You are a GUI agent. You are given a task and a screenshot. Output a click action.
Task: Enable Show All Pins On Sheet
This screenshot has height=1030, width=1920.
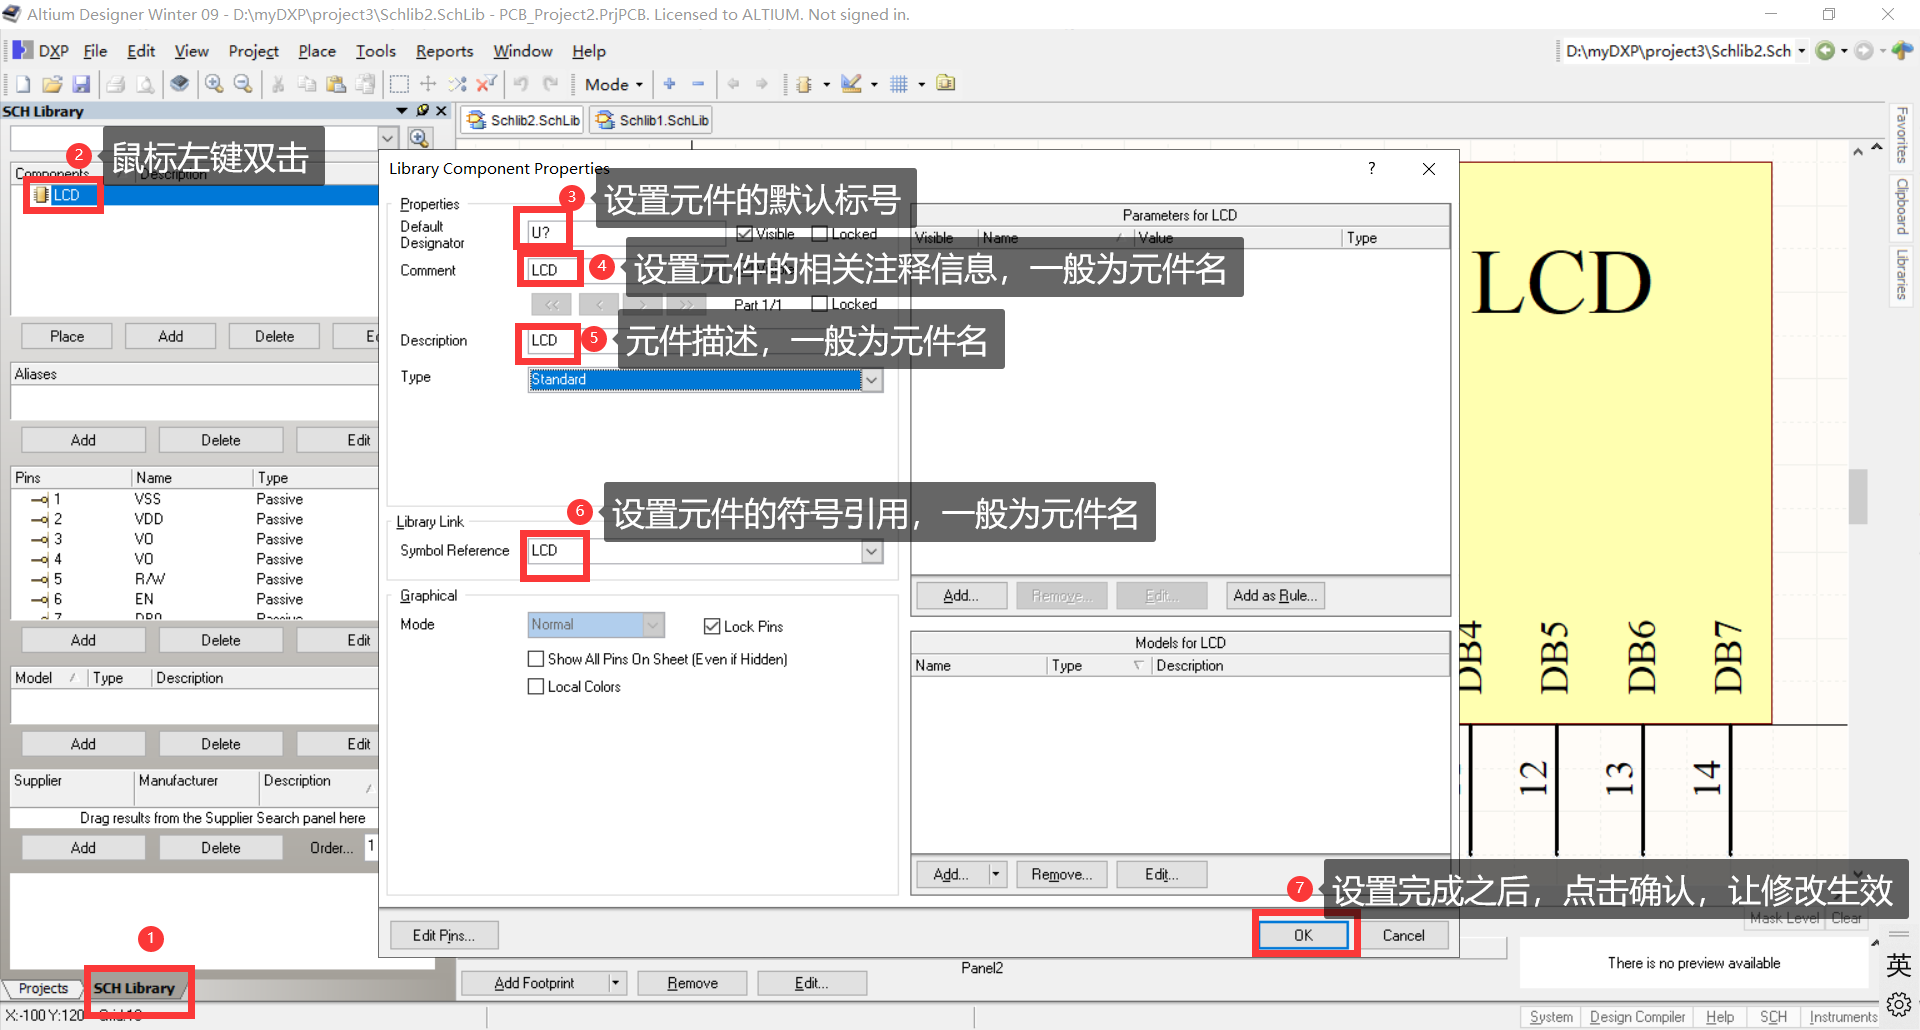536,659
